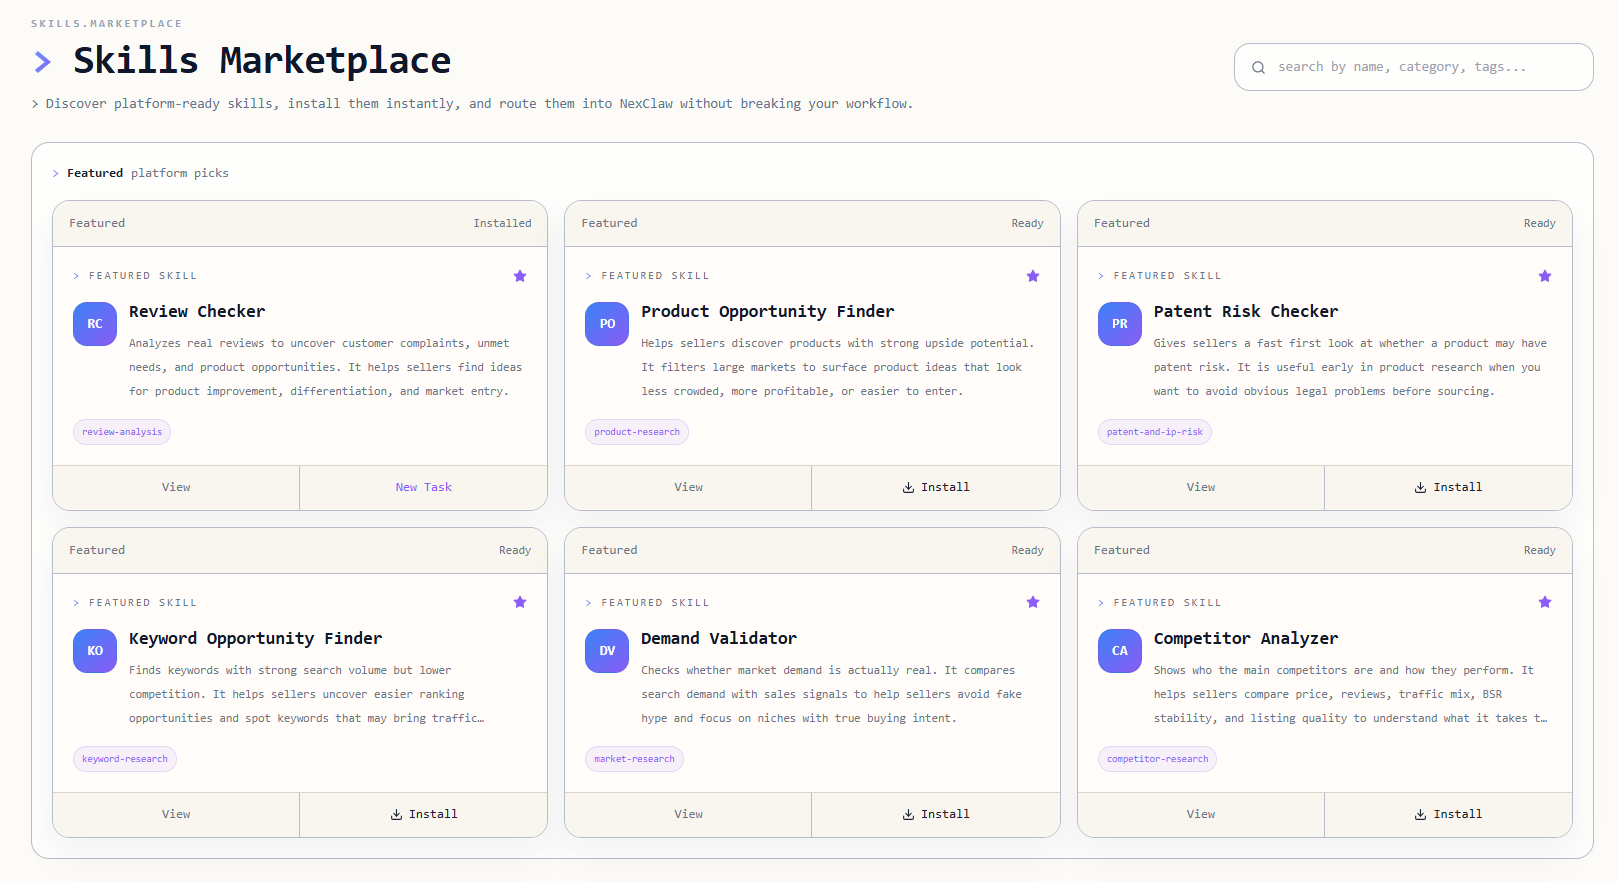Click the star on Product Opportunity Finder
The width and height of the screenshot is (1618, 883).
(1033, 276)
